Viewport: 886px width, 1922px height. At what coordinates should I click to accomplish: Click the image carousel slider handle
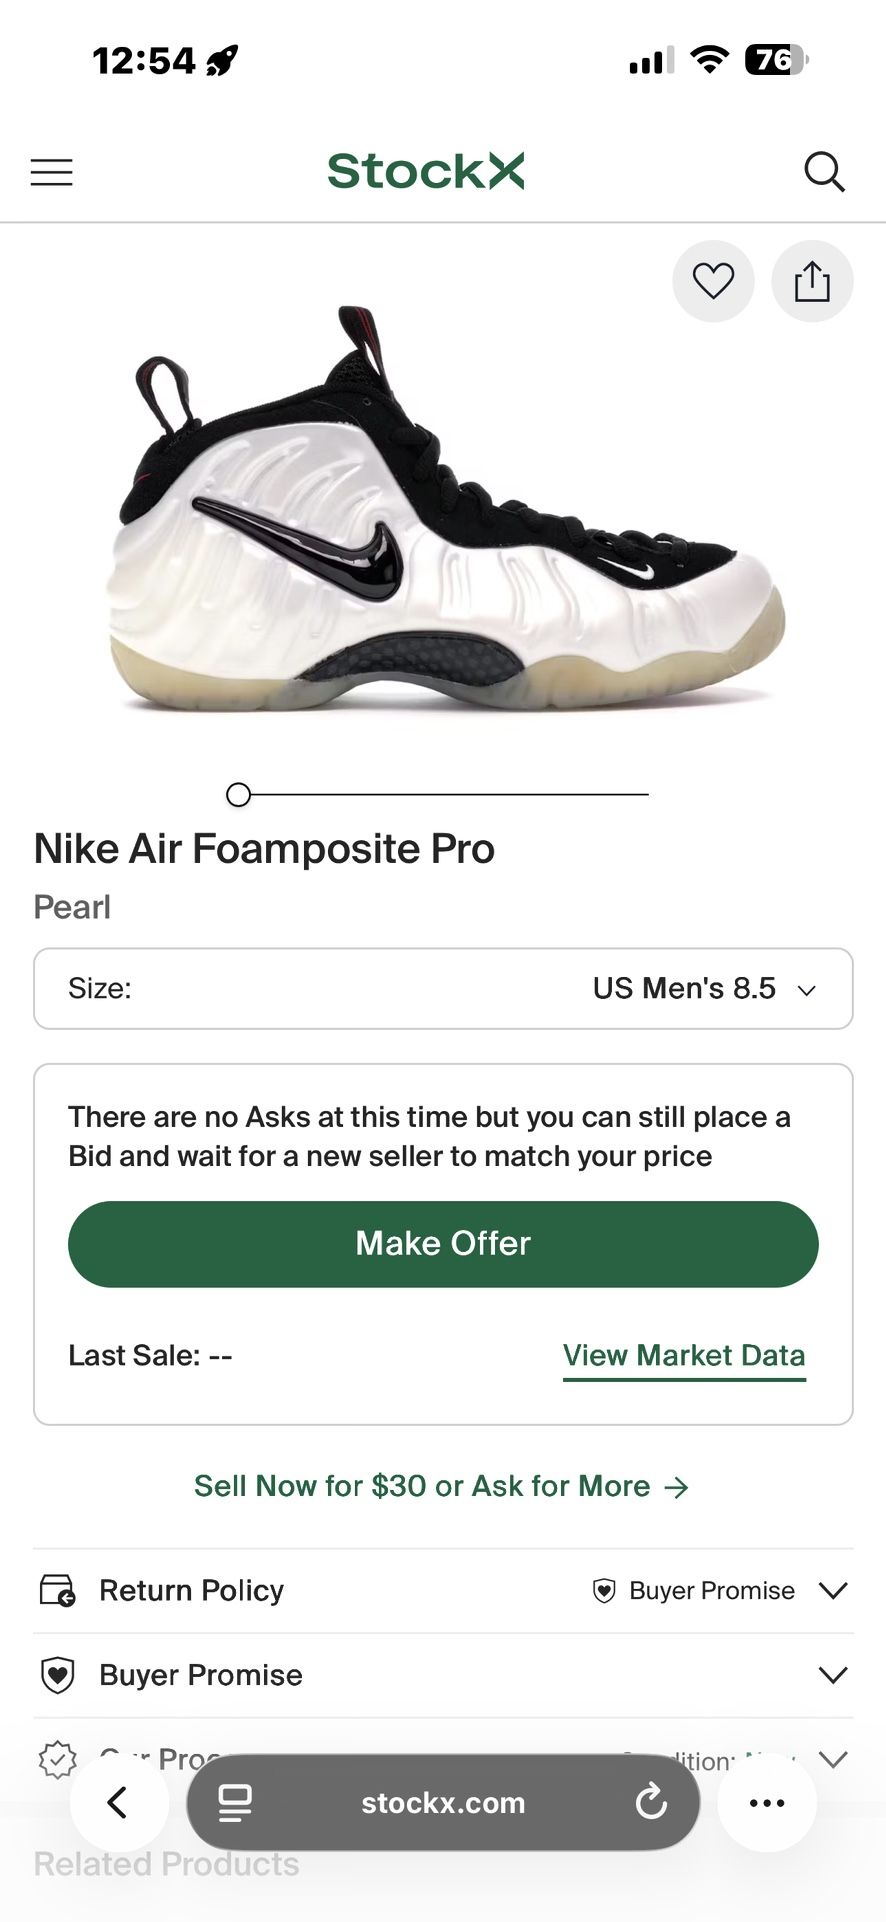pos(238,795)
